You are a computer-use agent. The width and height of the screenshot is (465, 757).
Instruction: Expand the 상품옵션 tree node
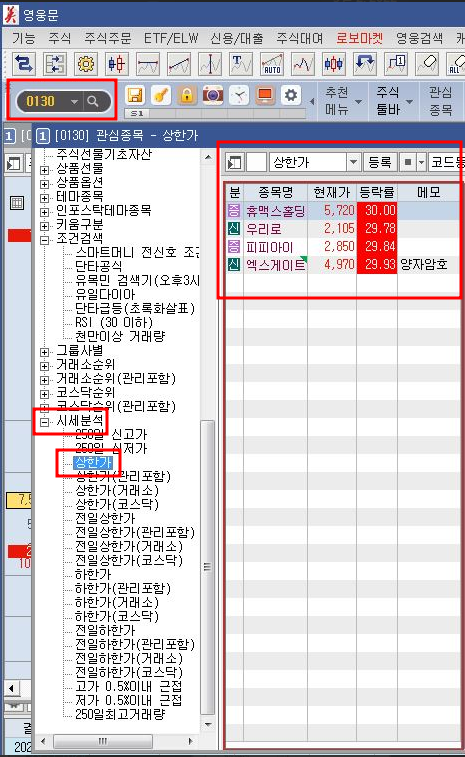tap(44, 184)
